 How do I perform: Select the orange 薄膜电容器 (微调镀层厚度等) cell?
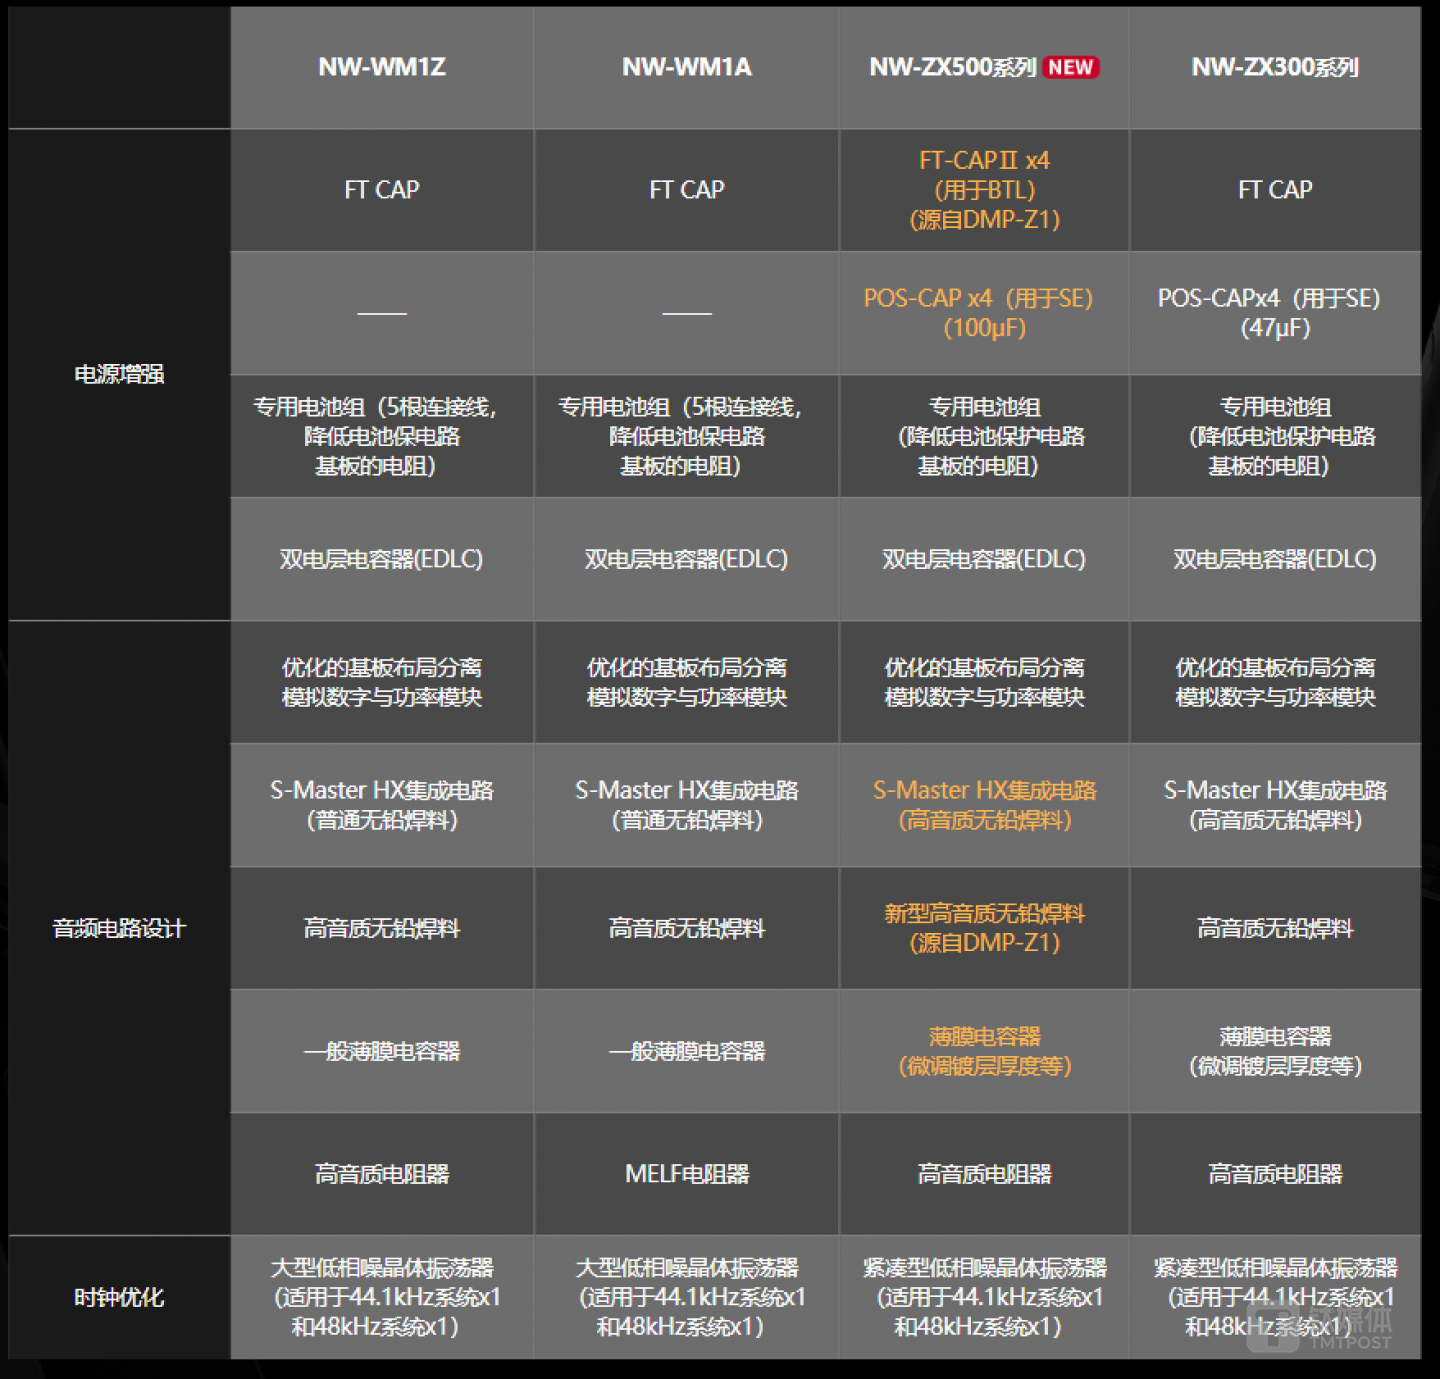(x=985, y=1051)
